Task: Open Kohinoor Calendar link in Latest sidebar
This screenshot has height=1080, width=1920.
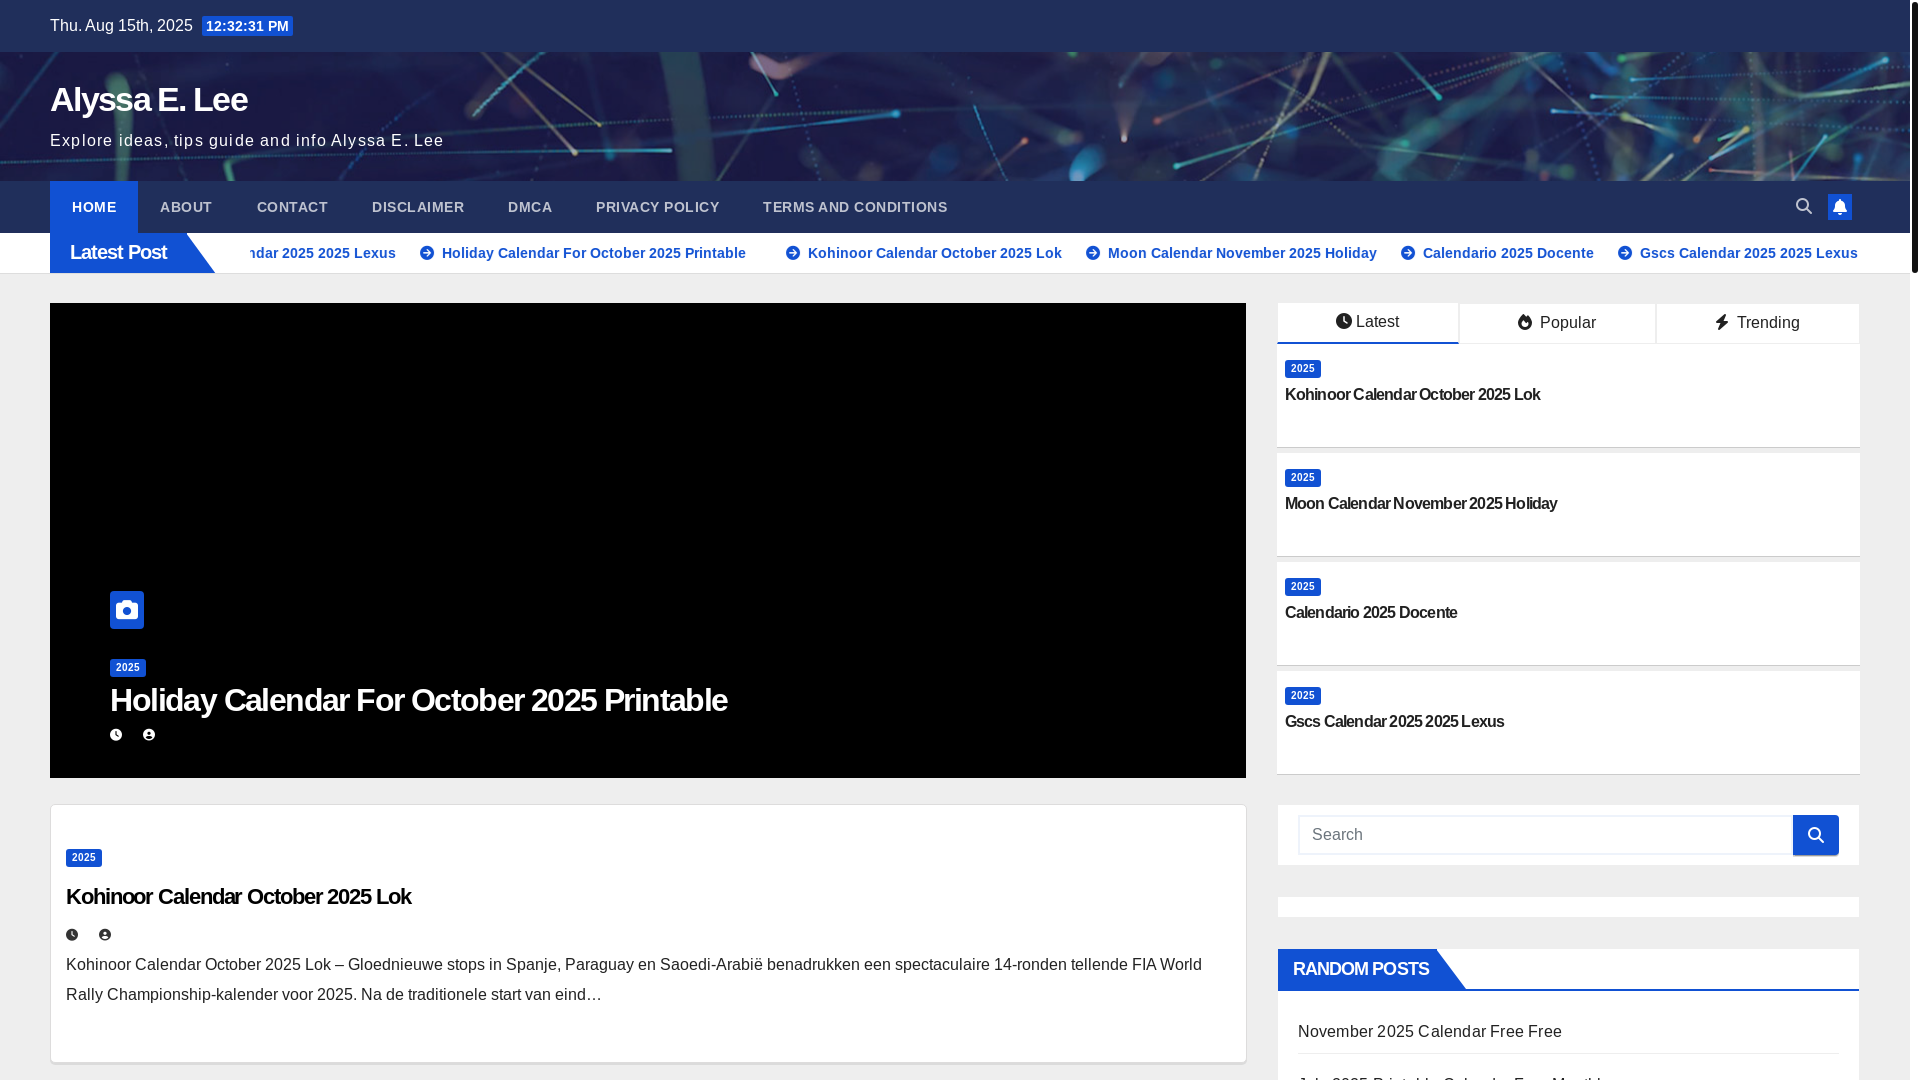Action: pyautogui.click(x=1412, y=395)
